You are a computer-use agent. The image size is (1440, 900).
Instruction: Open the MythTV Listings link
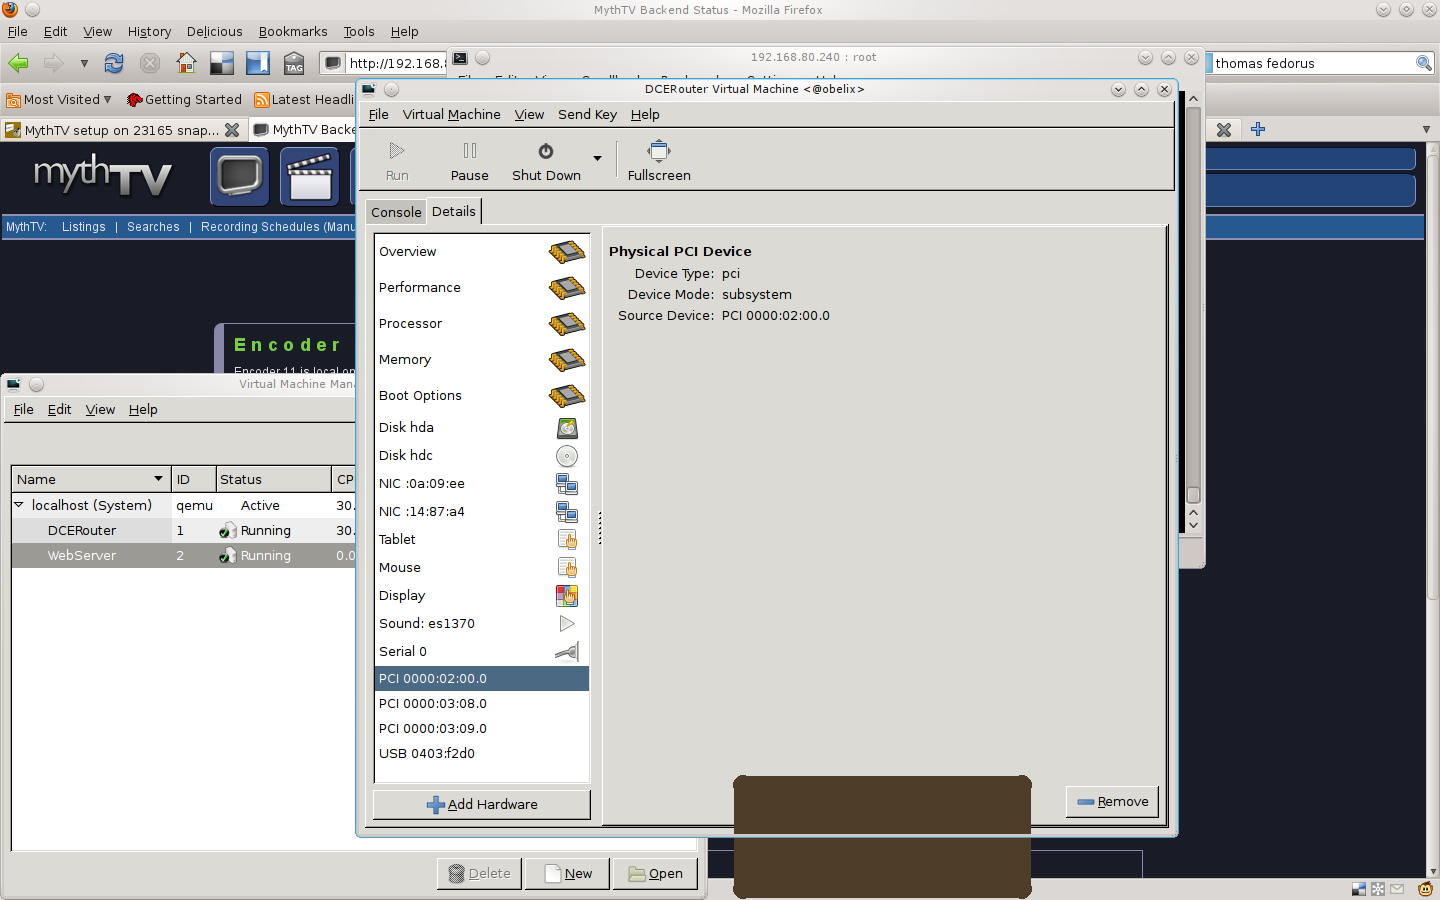[83, 228]
